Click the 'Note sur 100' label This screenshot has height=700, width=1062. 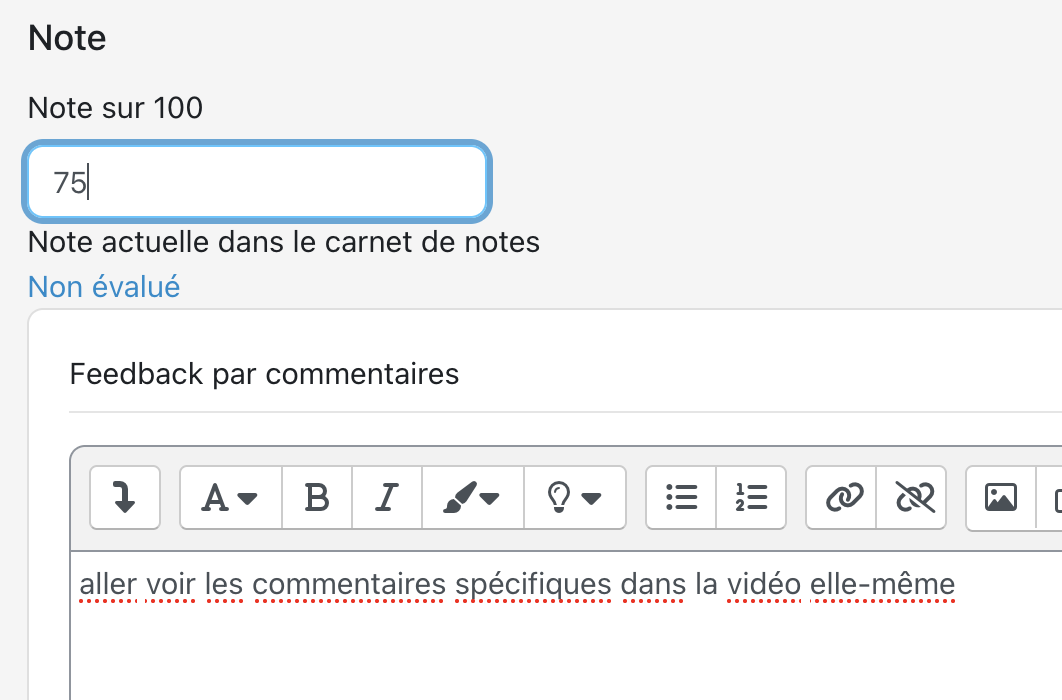click(x=115, y=108)
